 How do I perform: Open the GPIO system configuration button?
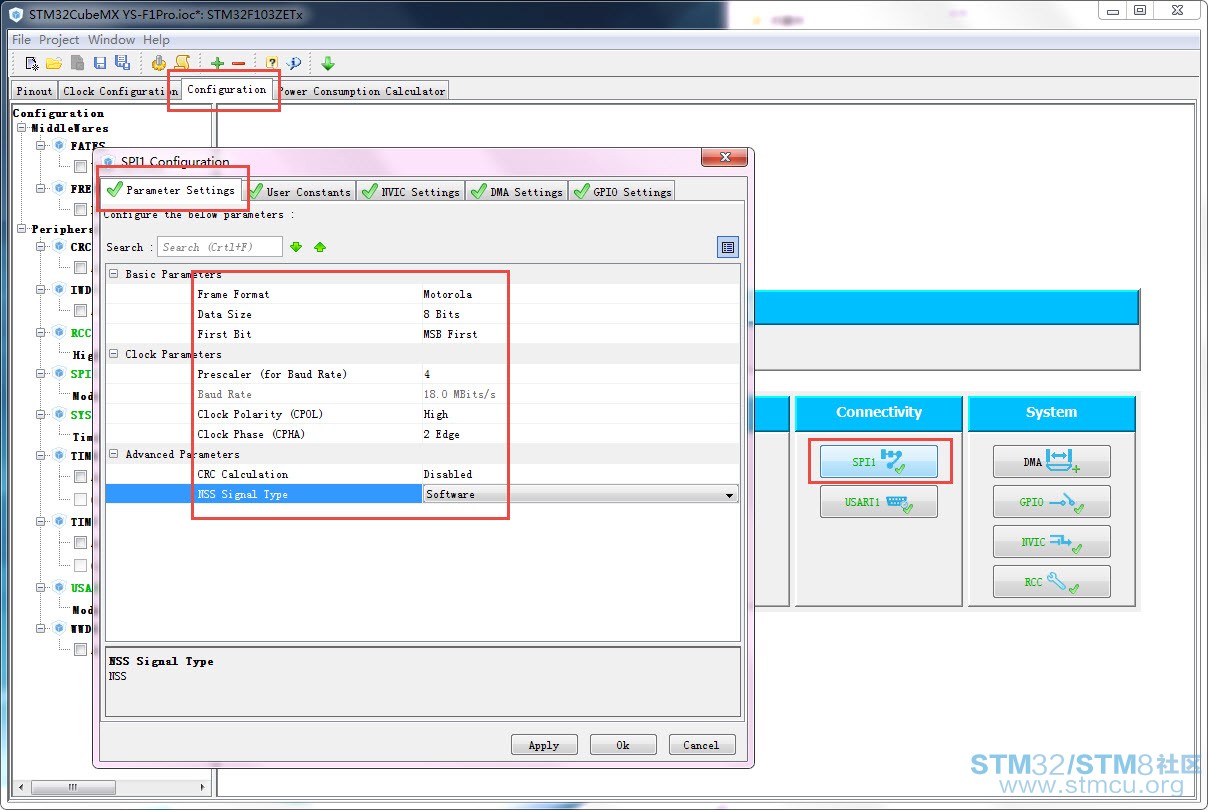(1052, 502)
